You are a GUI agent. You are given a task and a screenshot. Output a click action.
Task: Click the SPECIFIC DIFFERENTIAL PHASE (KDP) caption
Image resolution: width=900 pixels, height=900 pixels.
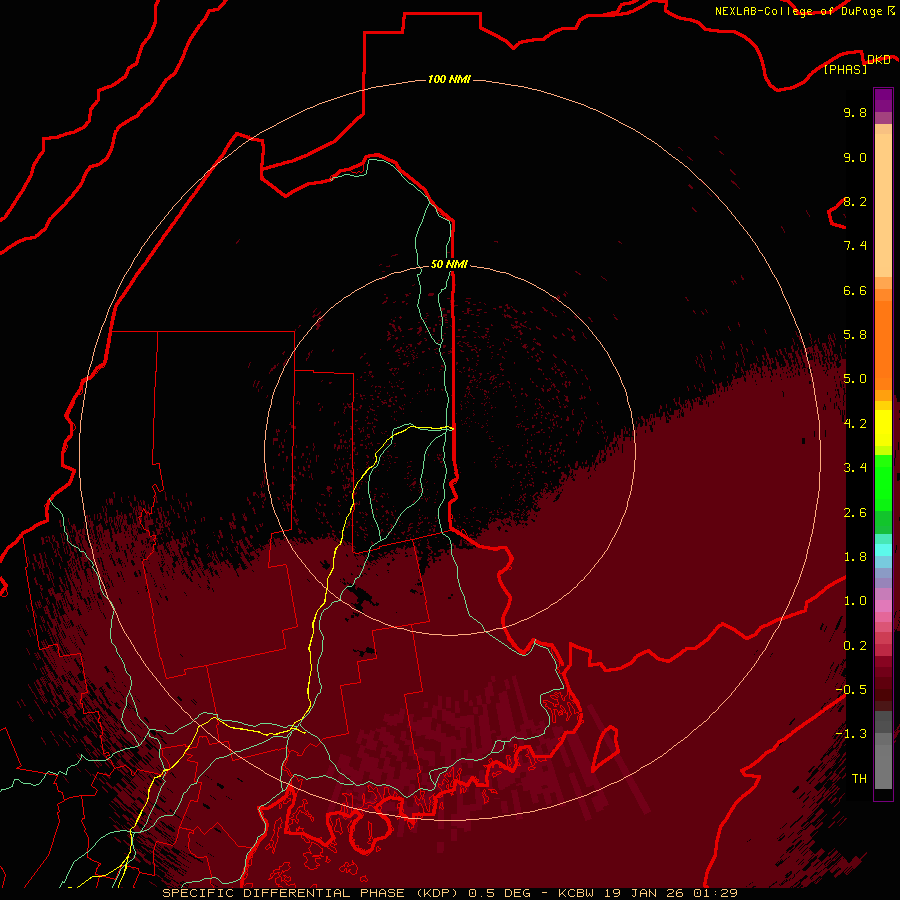click(312, 893)
